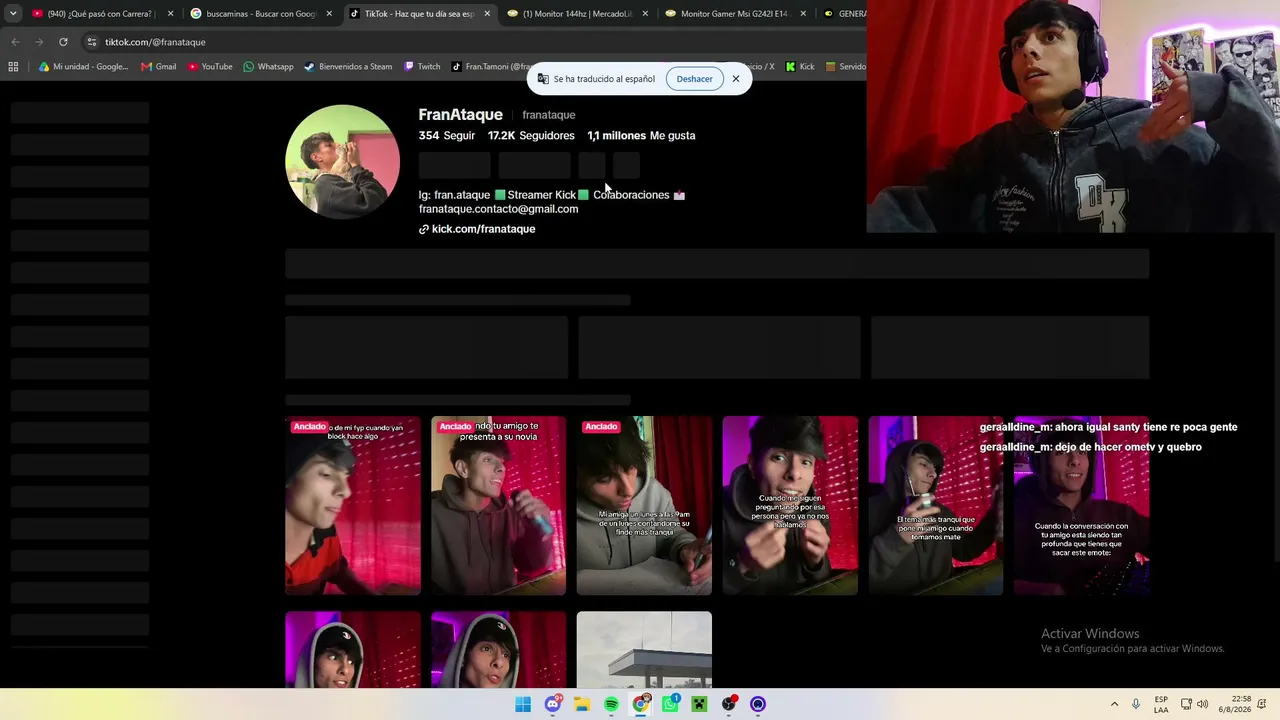Close the Monitor Gamer Msi tab
The height and width of the screenshot is (720, 1280).
(x=803, y=14)
